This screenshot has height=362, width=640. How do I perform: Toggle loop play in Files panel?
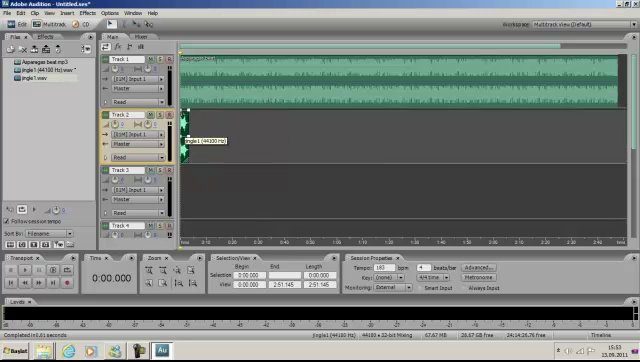tap(22, 209)
